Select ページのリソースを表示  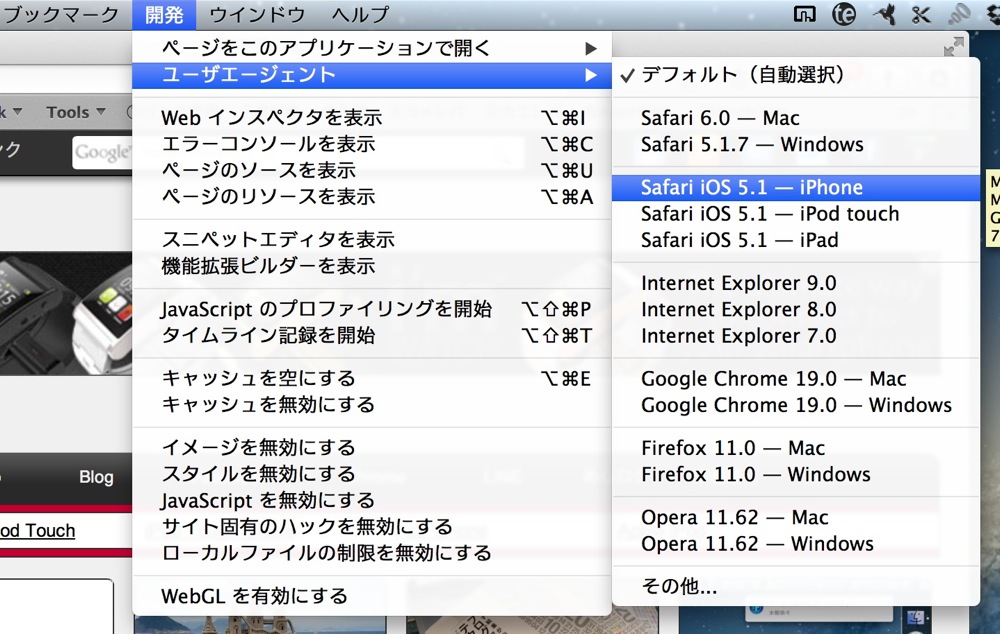[372, 196]
